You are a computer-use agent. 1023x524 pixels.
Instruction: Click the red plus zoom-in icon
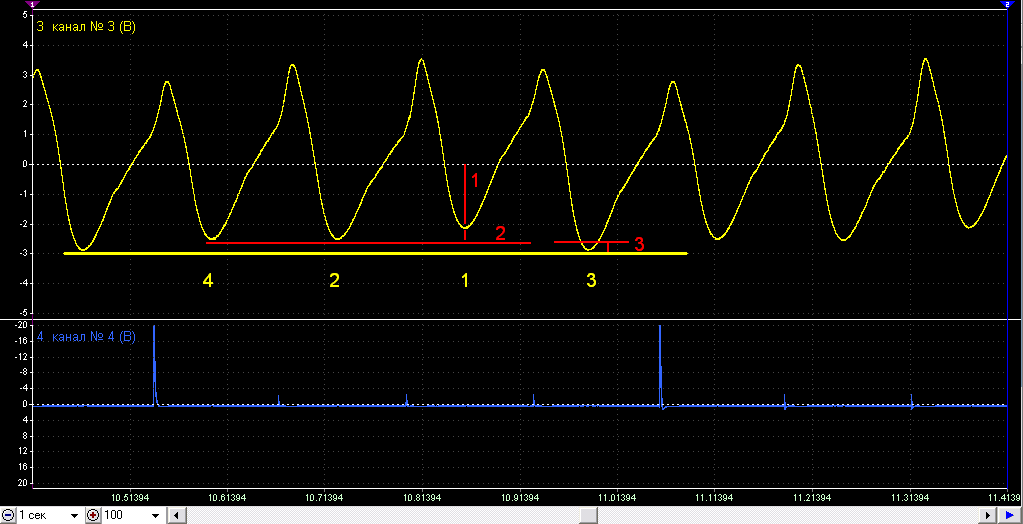click(x=93, y=516)
